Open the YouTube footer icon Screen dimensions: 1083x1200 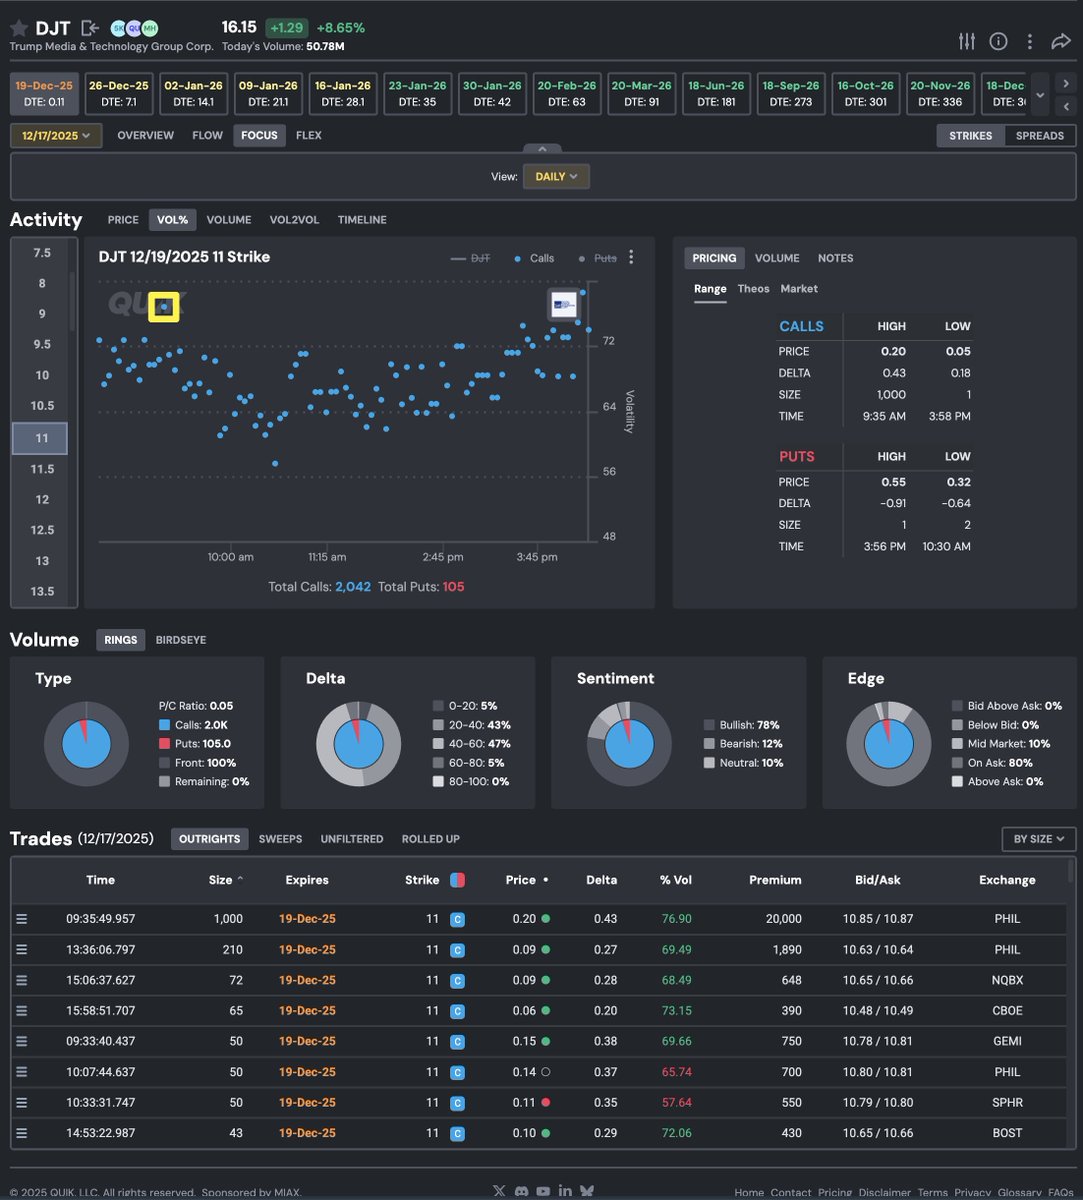[543, 1191]
